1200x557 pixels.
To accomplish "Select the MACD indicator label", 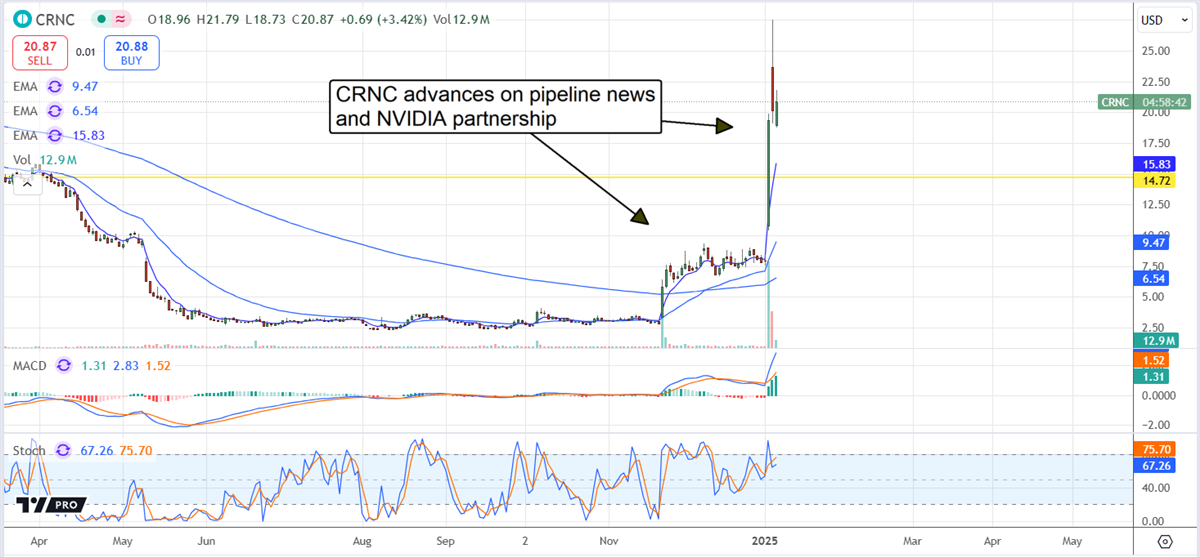I will pyautogui.click(x=26, y=365).
